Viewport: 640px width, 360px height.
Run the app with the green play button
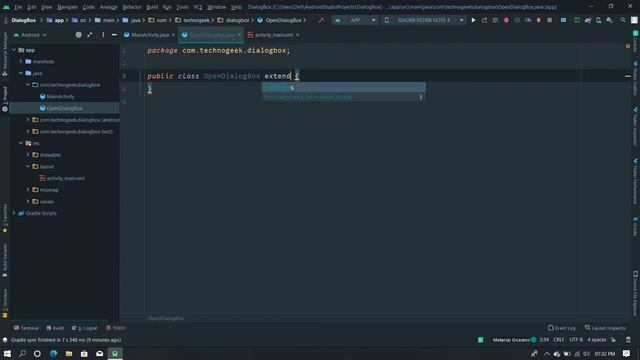(x=473, y=20)
